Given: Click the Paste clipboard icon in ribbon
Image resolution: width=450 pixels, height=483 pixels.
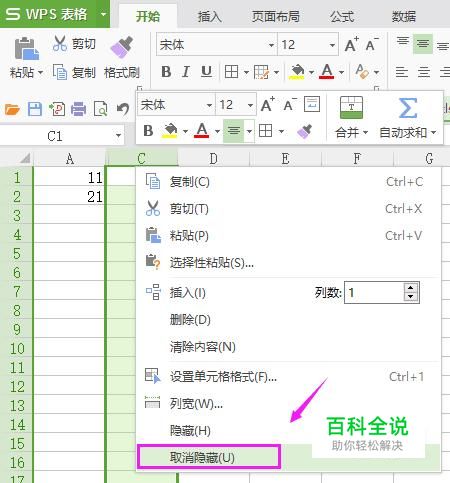Looking at the screenshot, I should pos(26,49).
